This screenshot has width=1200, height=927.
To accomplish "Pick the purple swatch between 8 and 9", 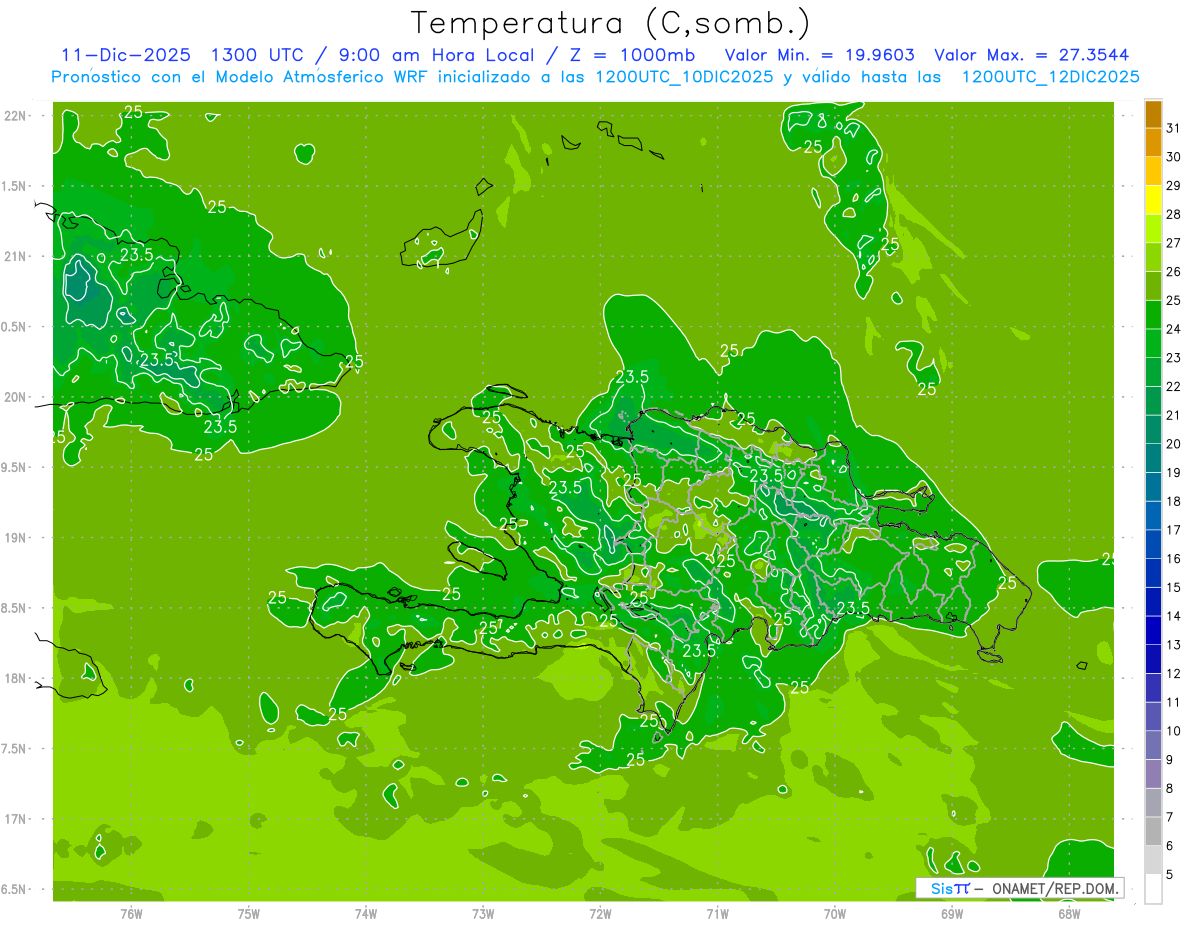I will tap(1153, 774).
